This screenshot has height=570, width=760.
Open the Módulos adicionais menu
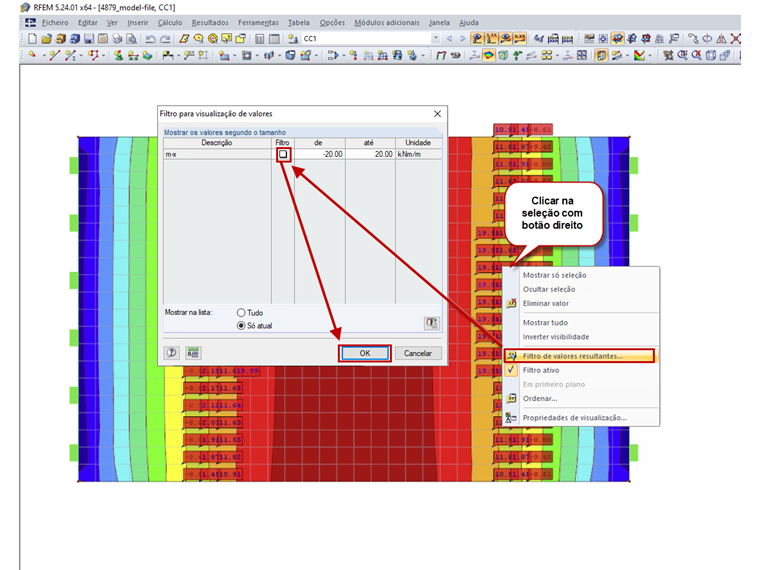(x=387, y=22)
